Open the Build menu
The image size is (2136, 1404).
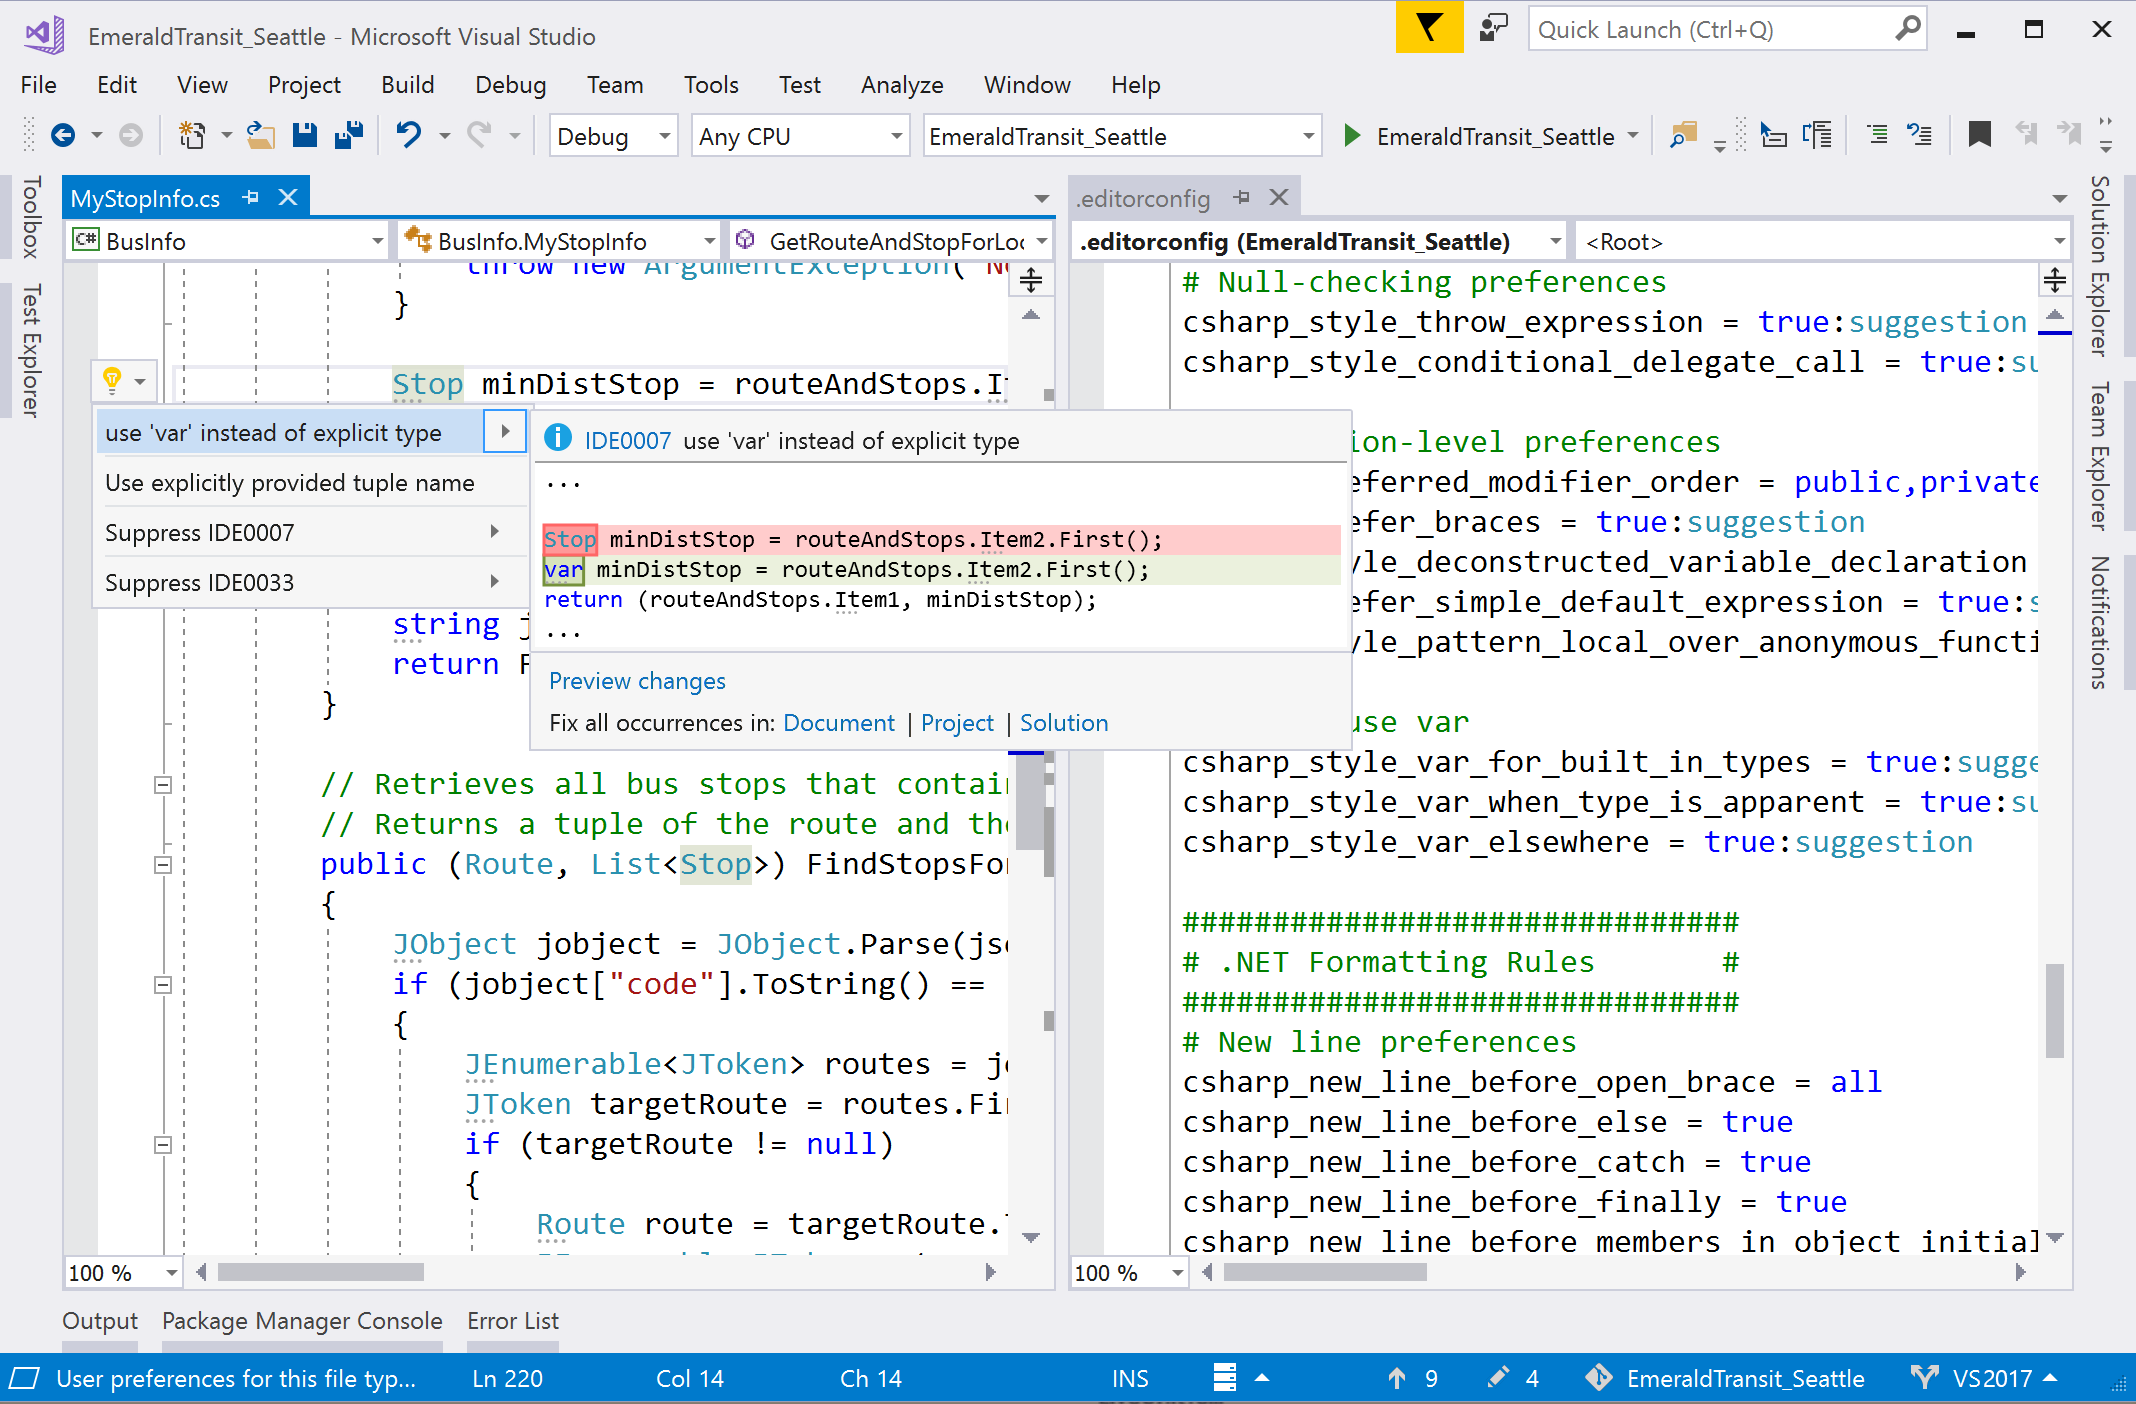pos(404,83)
